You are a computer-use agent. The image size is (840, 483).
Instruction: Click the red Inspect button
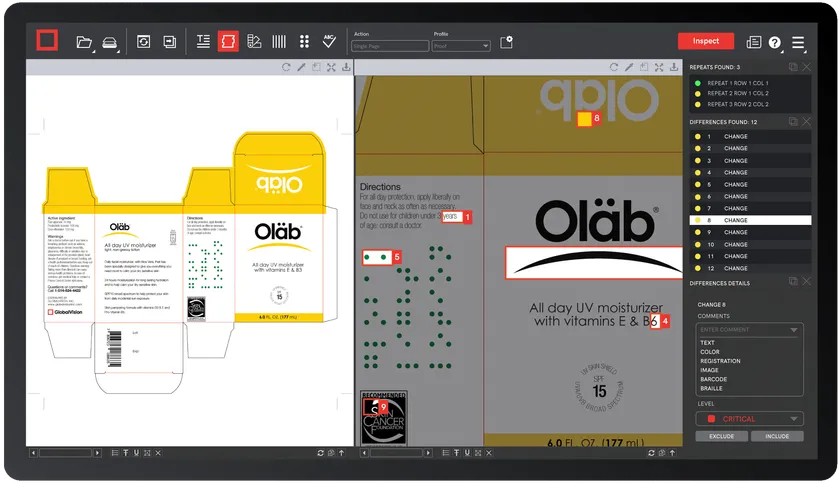coord(706,41)
